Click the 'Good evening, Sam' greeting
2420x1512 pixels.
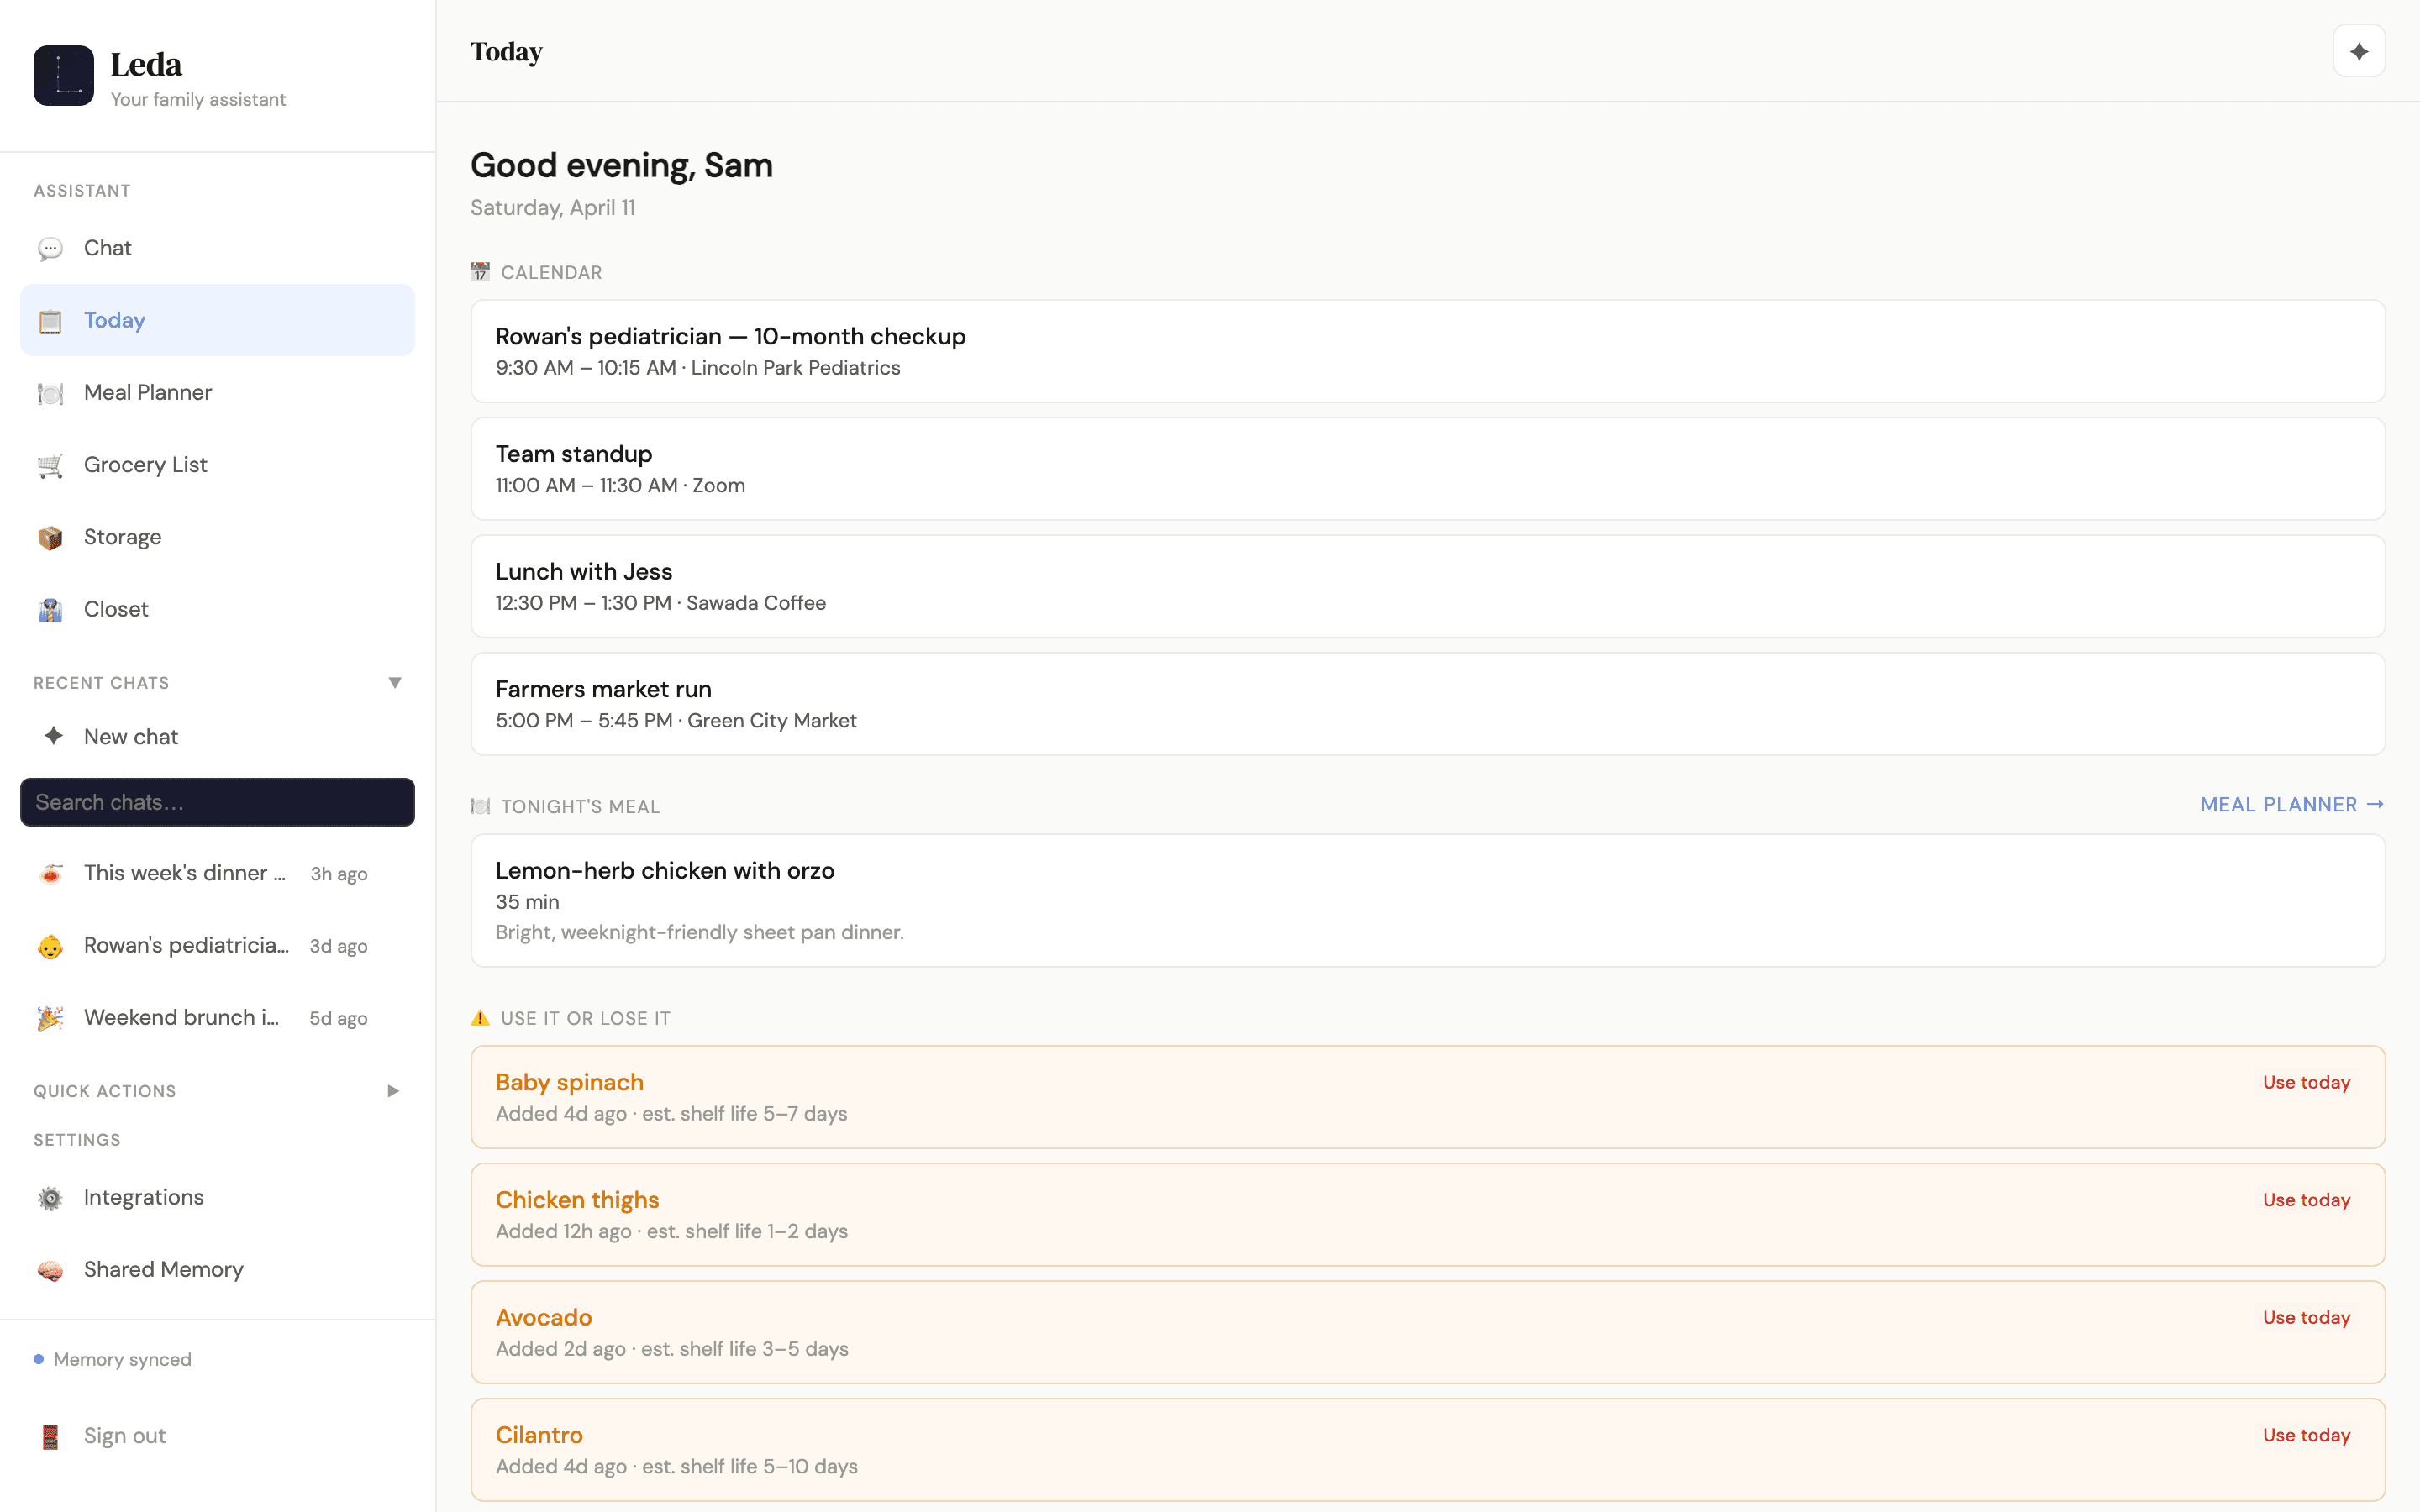click(621, 165)
